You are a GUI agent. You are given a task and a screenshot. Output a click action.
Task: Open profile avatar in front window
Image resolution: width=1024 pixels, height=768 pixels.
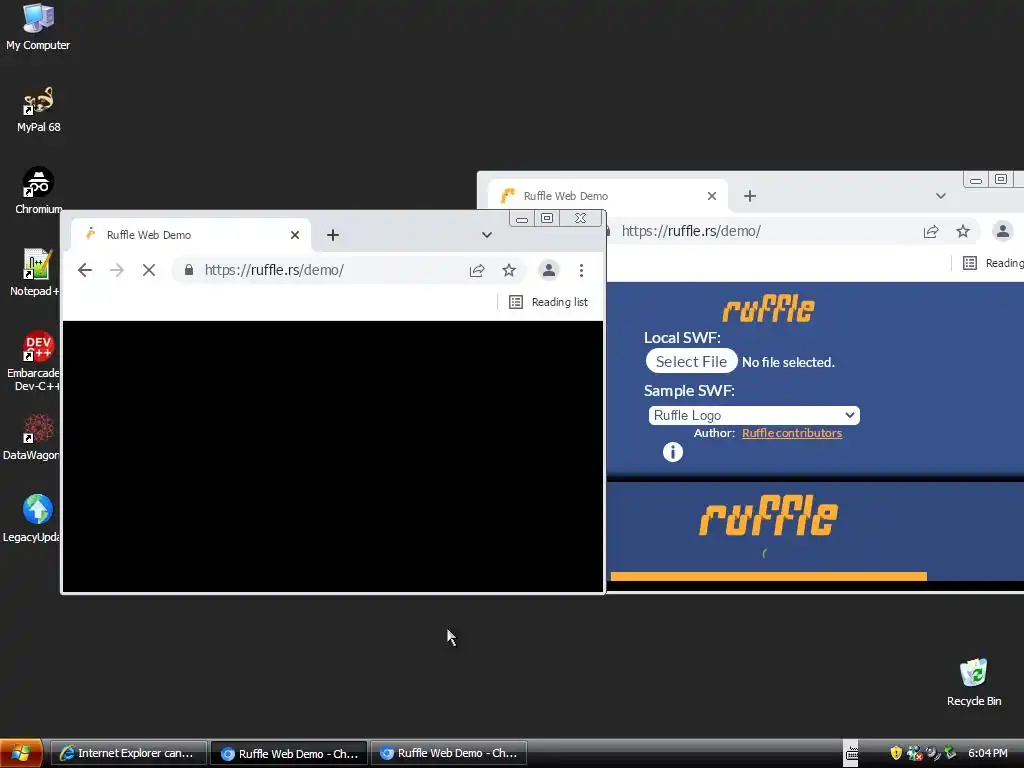(549, 270)
